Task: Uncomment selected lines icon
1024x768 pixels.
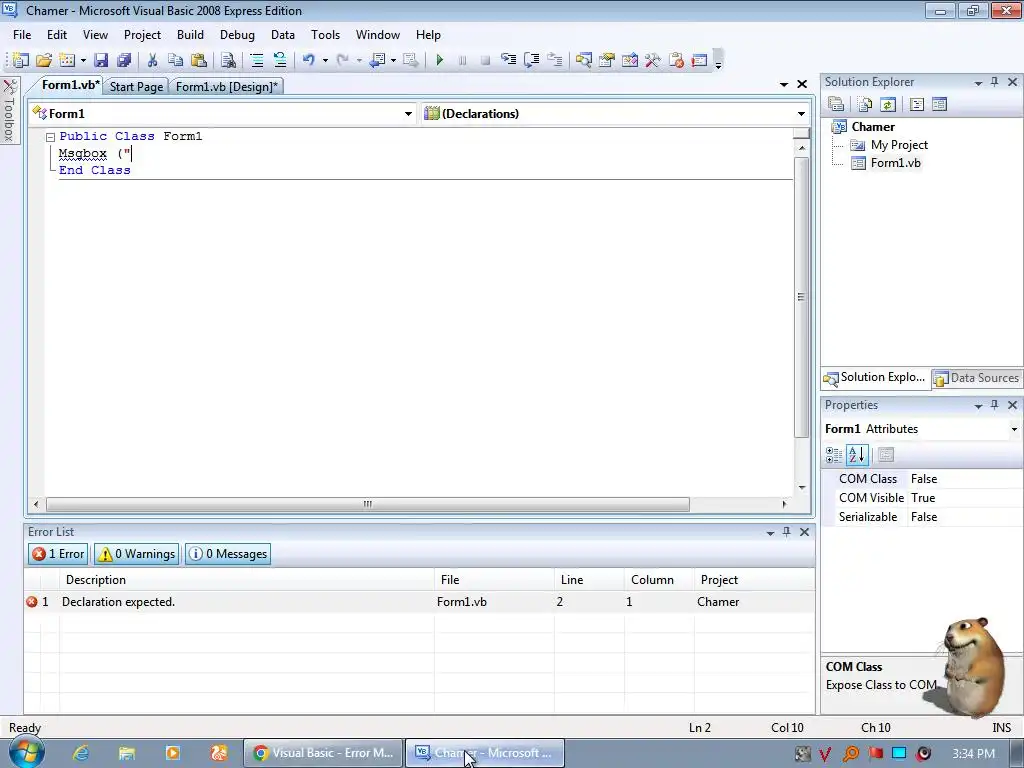Action: [x=280, y=60]
